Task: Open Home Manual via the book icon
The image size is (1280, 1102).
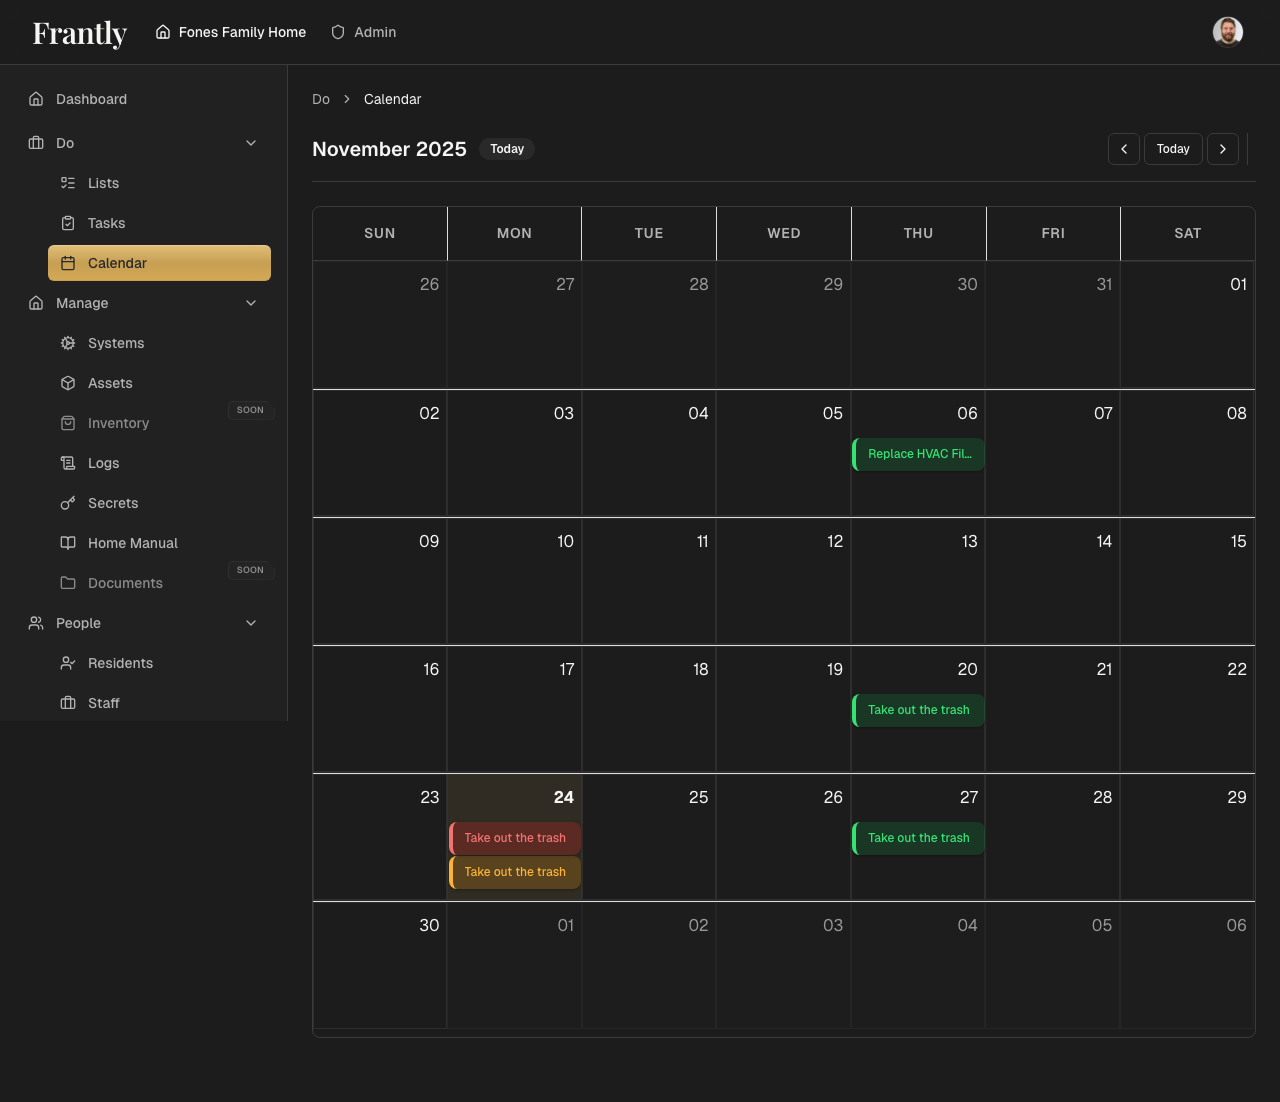Action: [68, 543]
